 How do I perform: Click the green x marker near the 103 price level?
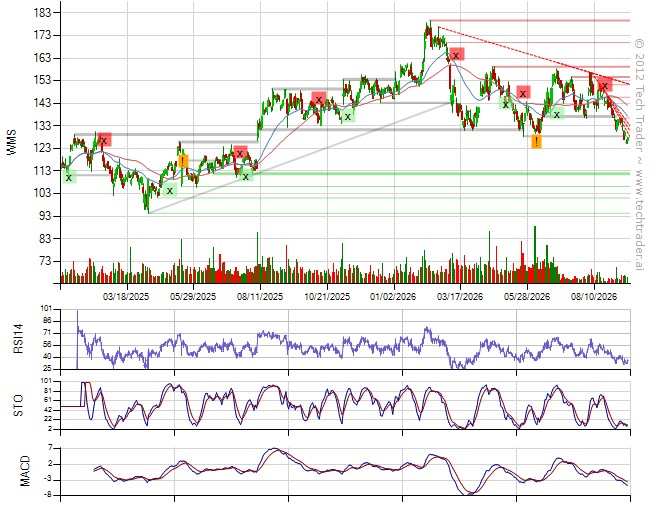tap(170, 191)
